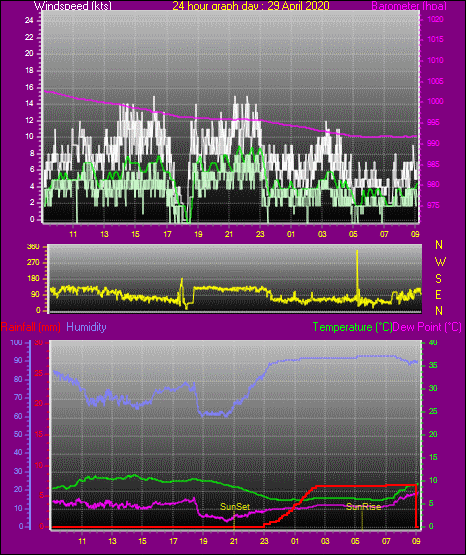Click the 985 barometer axis value
Image resolution: width=466 pixels, height=555 pixels.
(x=434, y=164)
